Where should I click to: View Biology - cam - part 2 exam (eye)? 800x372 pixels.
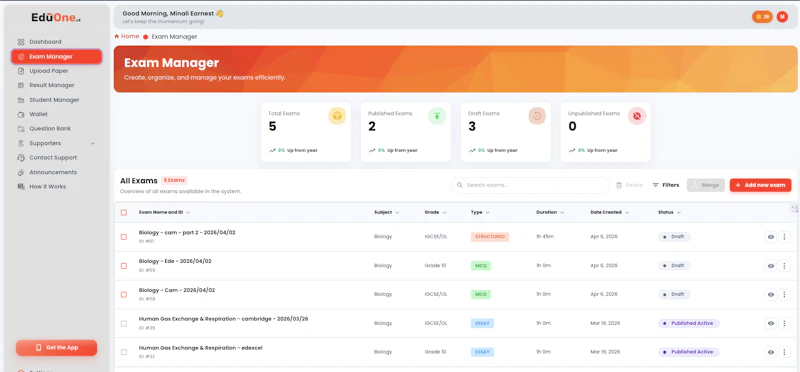pos(770,237)
